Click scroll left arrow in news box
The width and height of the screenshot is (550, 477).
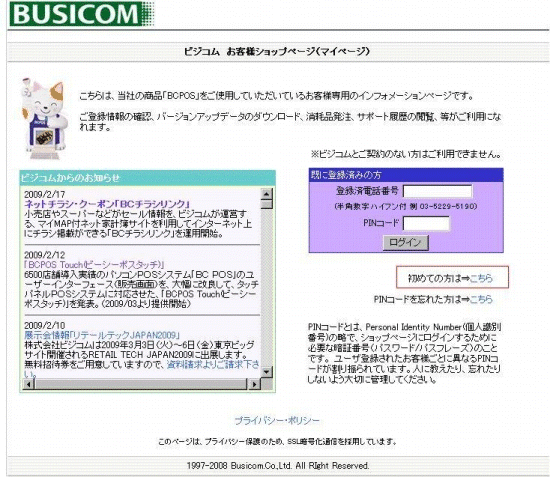28,384
